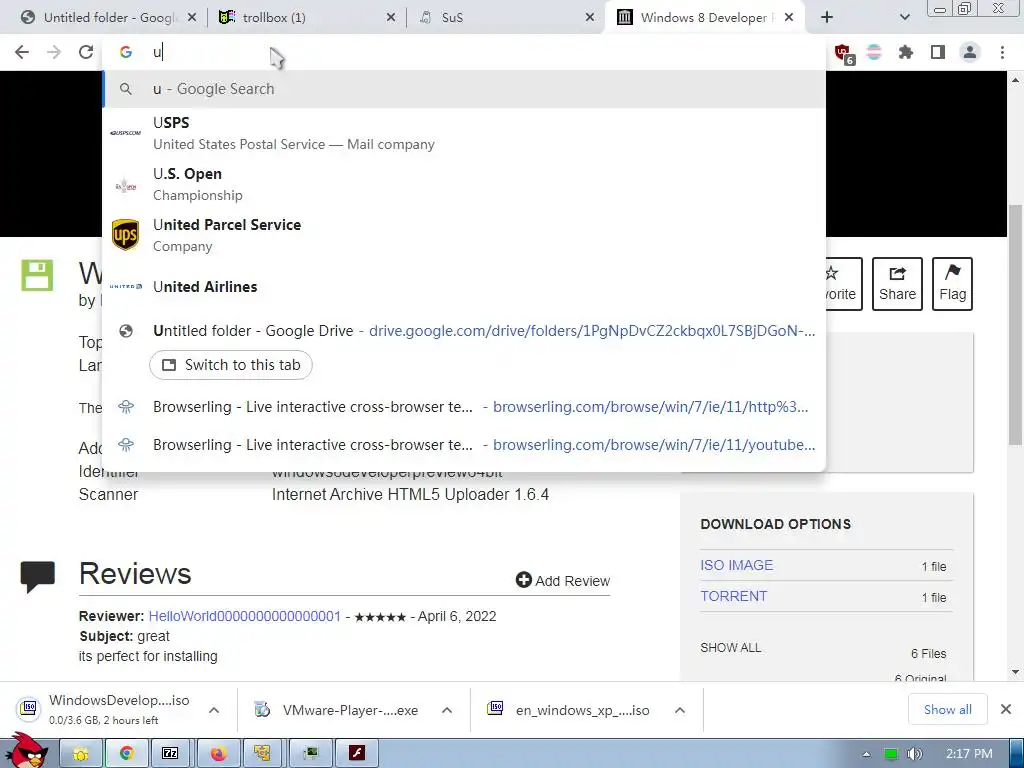Expand options for en_windows_xp iso download

(680, 710)
